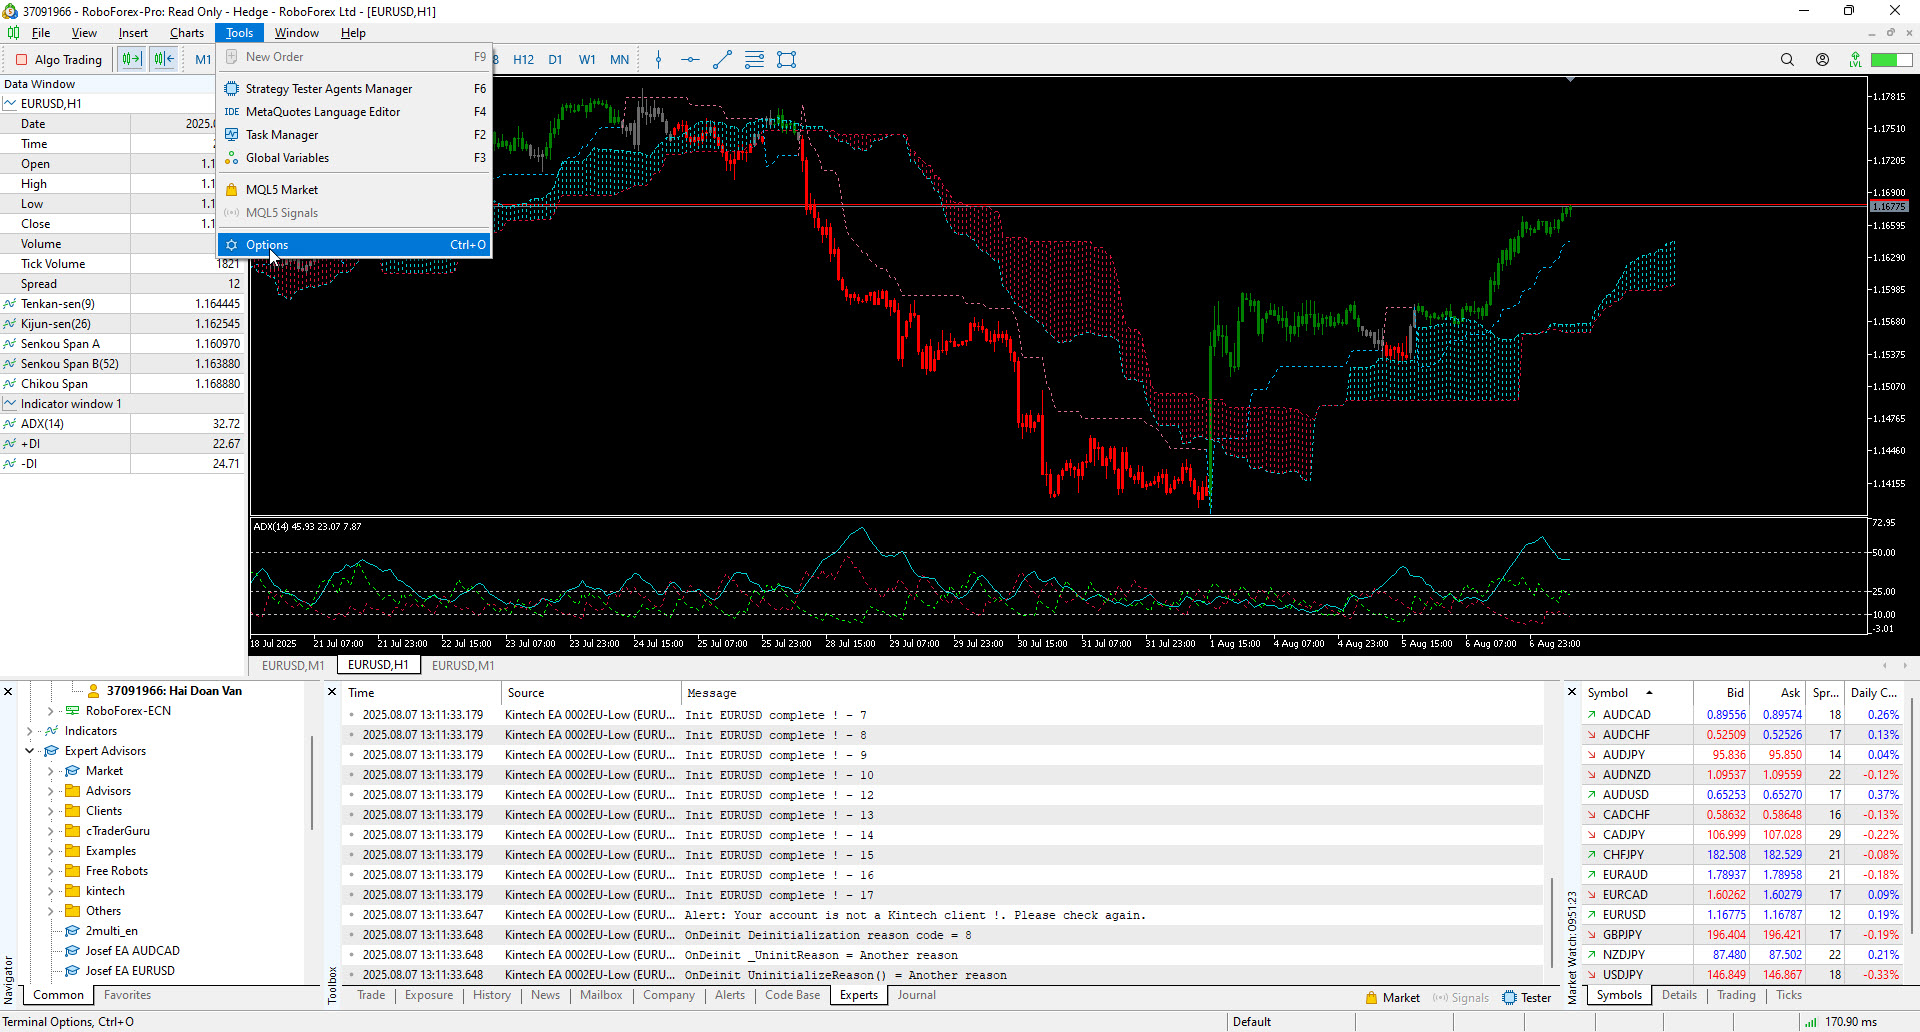Image resolution: width=1920 pixels, height=1032 pixels.
Task: Open the Code Base tab
Action: pos(792,995)
